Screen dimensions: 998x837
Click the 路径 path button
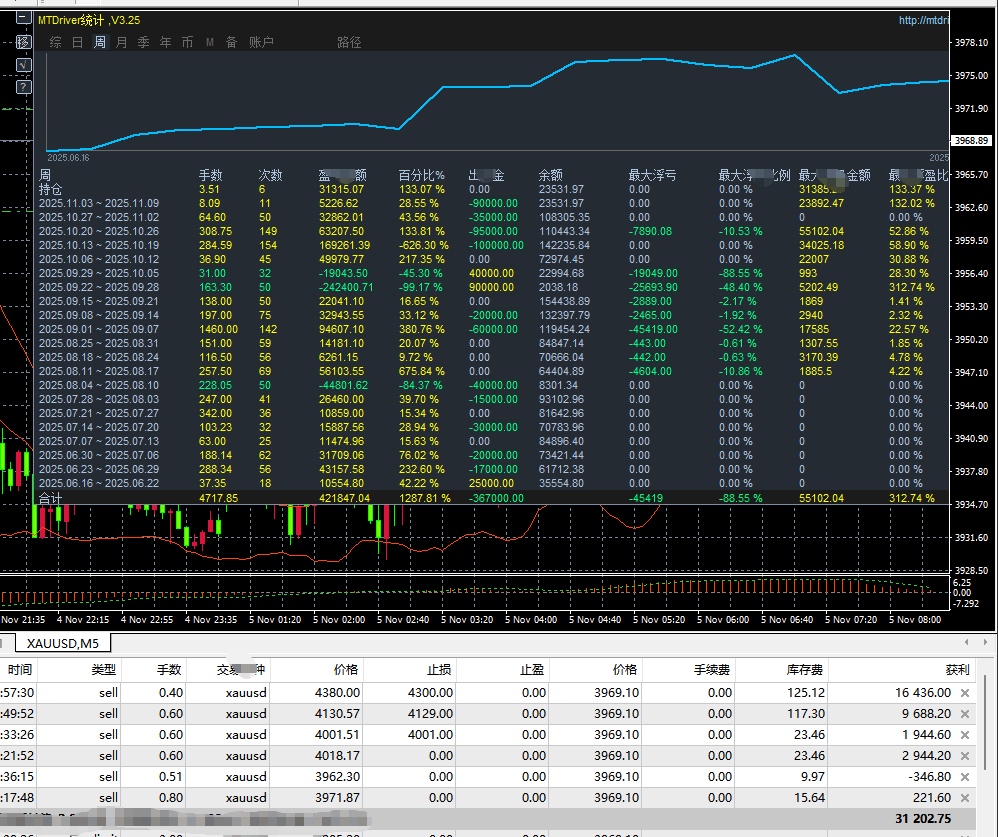click(349, 42)
